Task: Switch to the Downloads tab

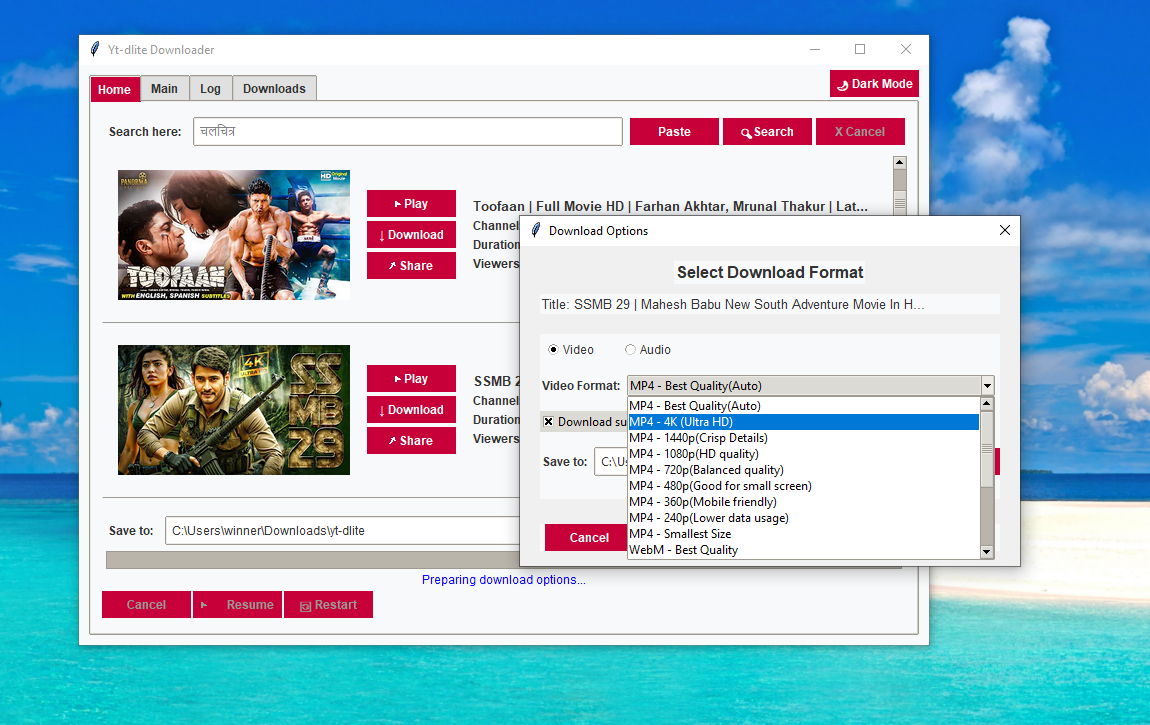Action: tap(274, 89)
